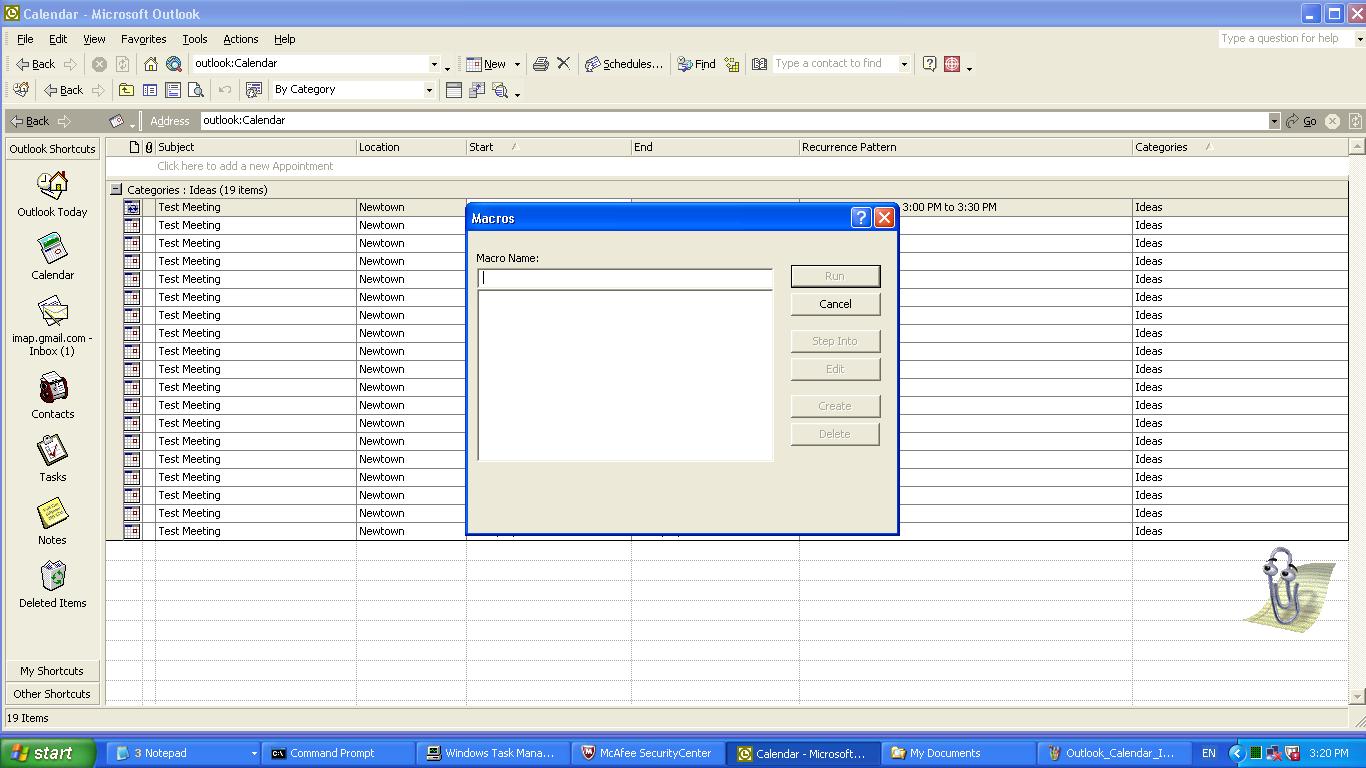Open the Actions menu
This screenshot has width=1366, height=768.
240,39
